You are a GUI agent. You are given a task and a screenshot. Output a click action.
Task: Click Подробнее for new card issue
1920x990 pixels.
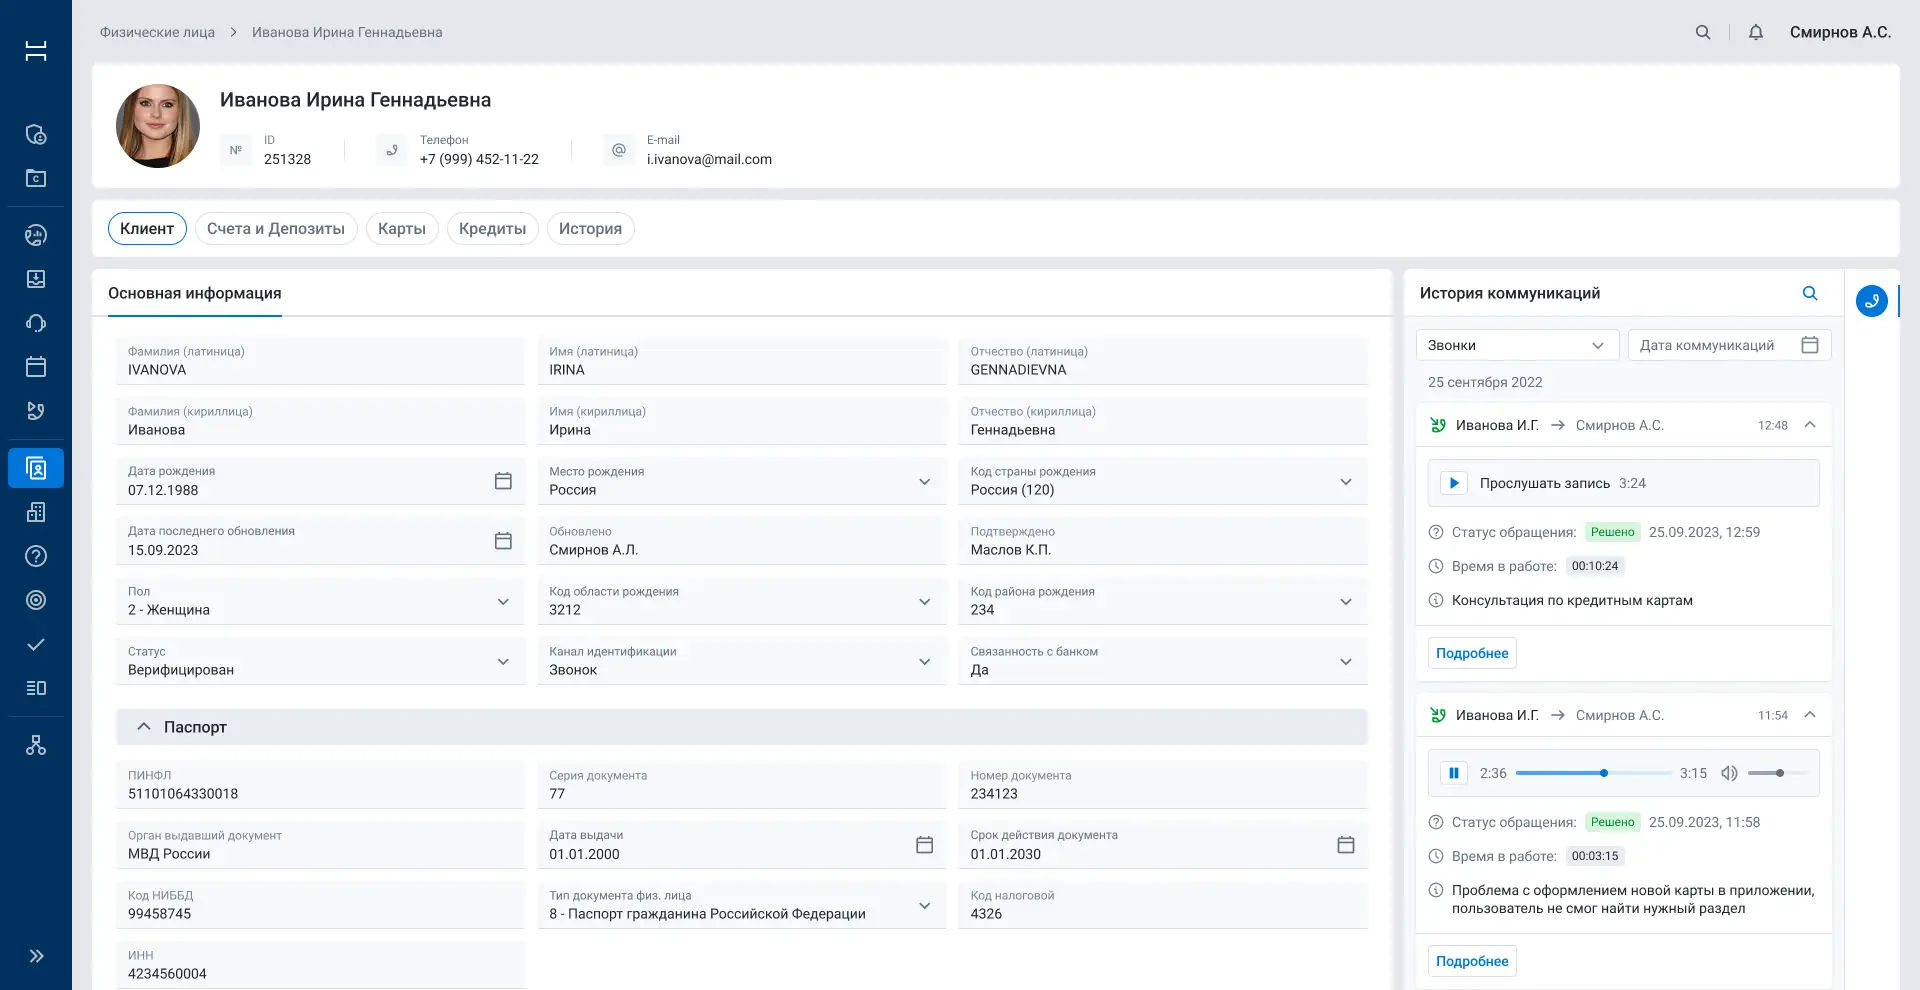tap(1472, 961)
